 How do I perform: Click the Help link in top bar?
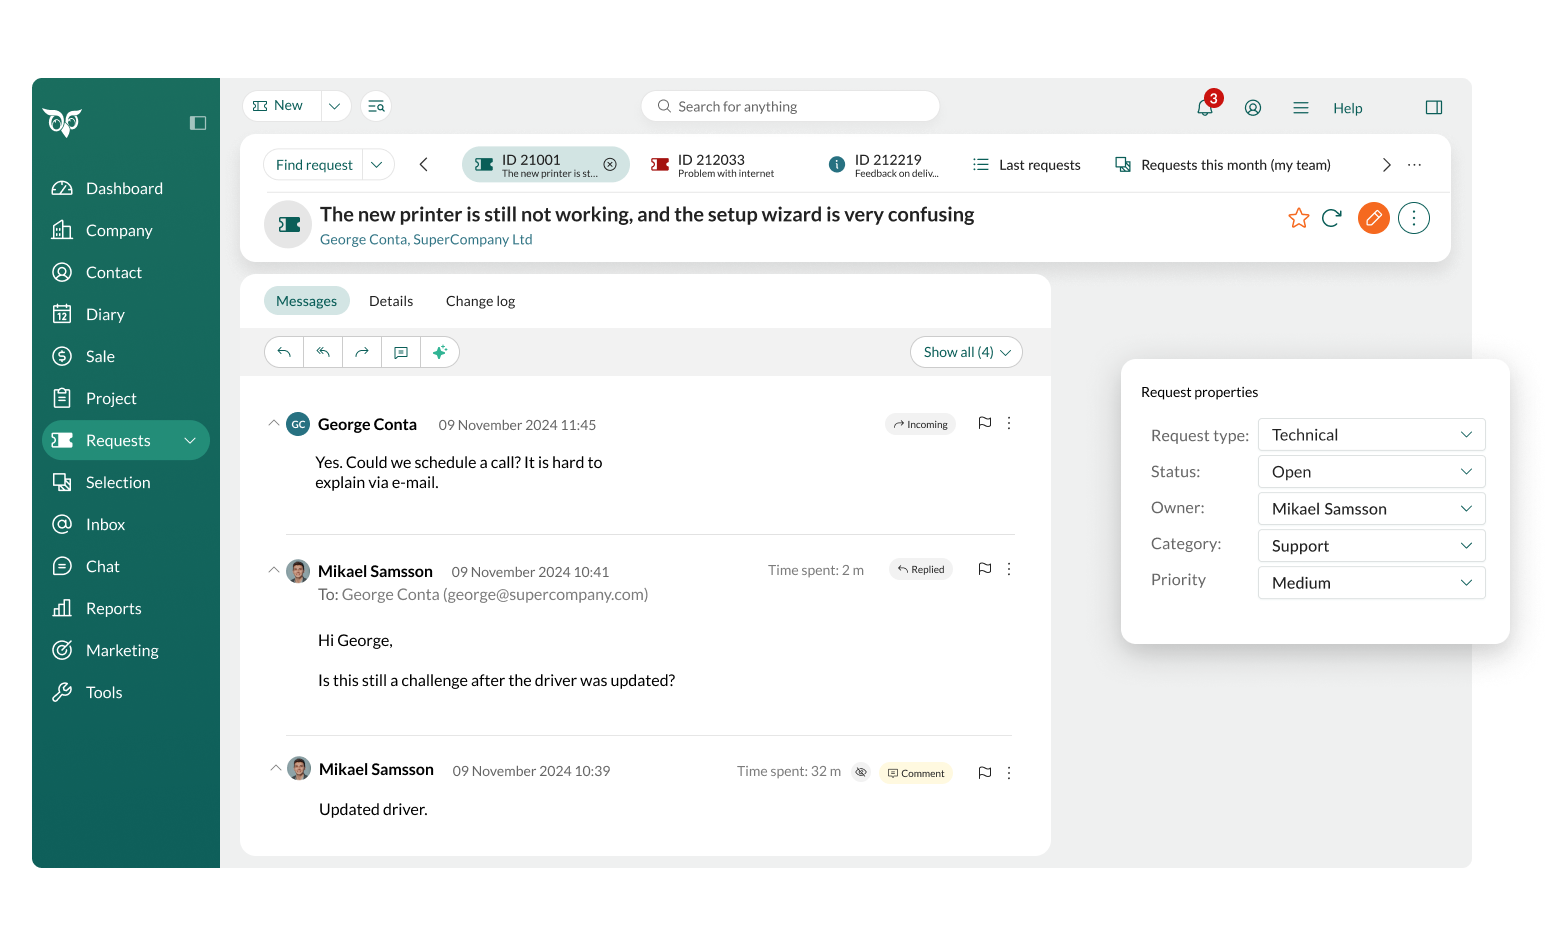coord(1347,108)
